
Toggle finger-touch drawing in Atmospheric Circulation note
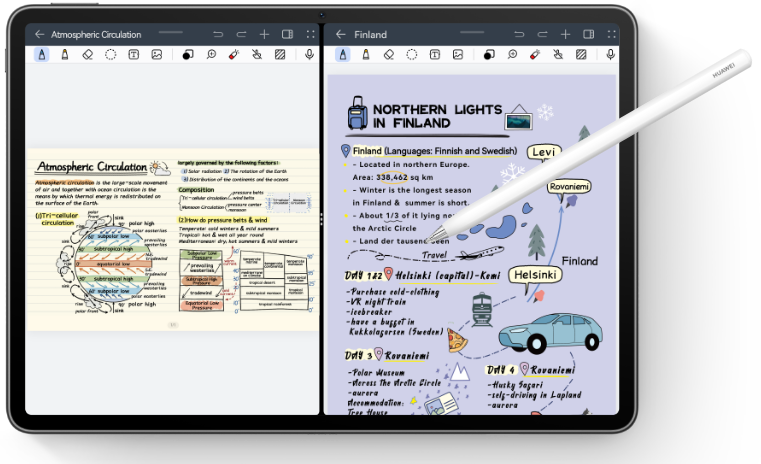coord(257,54)
